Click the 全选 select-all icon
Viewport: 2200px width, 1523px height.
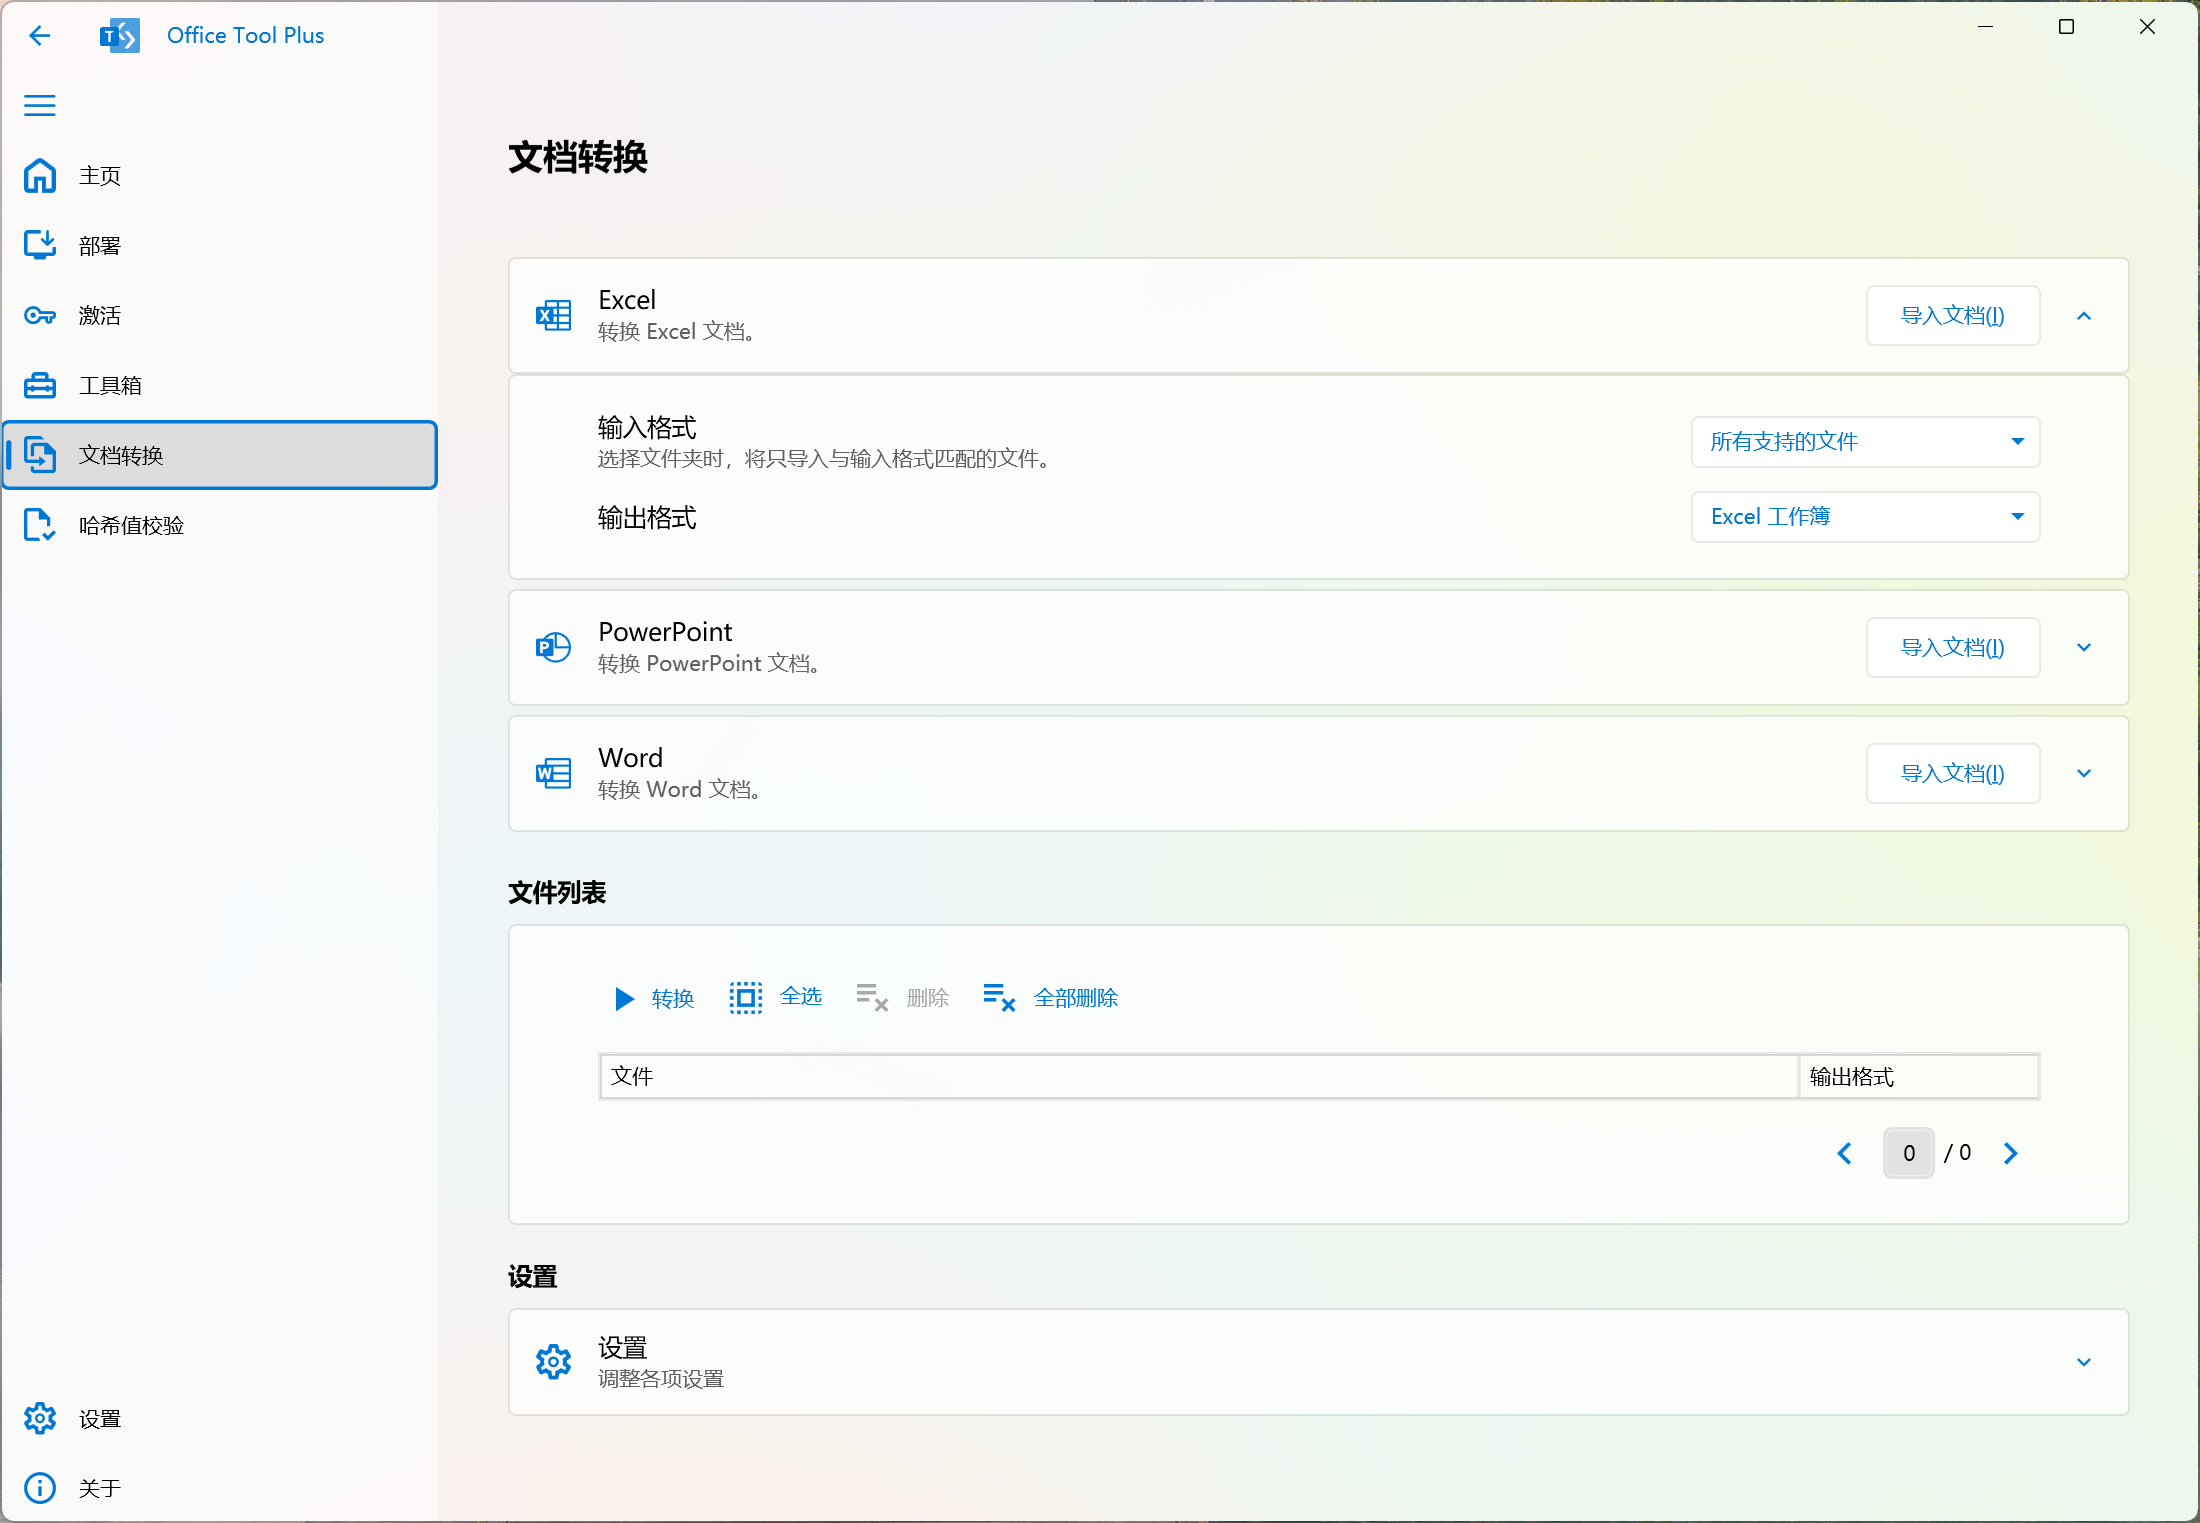click(x=746, y=997)
